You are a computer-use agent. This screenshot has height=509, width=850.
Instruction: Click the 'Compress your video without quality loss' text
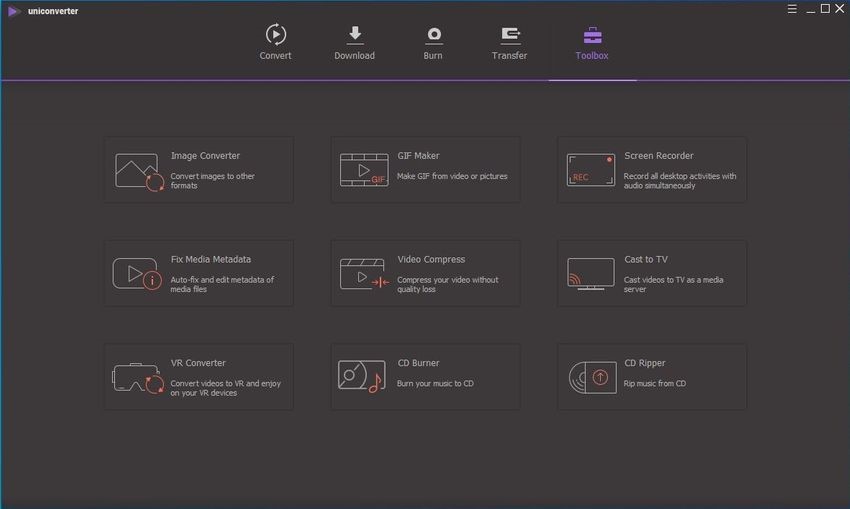point(447,285)
